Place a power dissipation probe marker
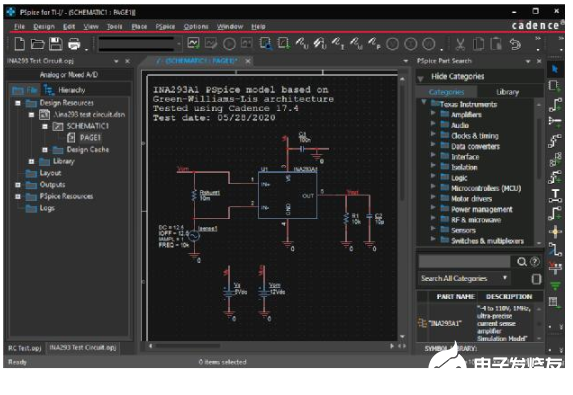Screen dimensions: 573x395 tap(374, 44)
